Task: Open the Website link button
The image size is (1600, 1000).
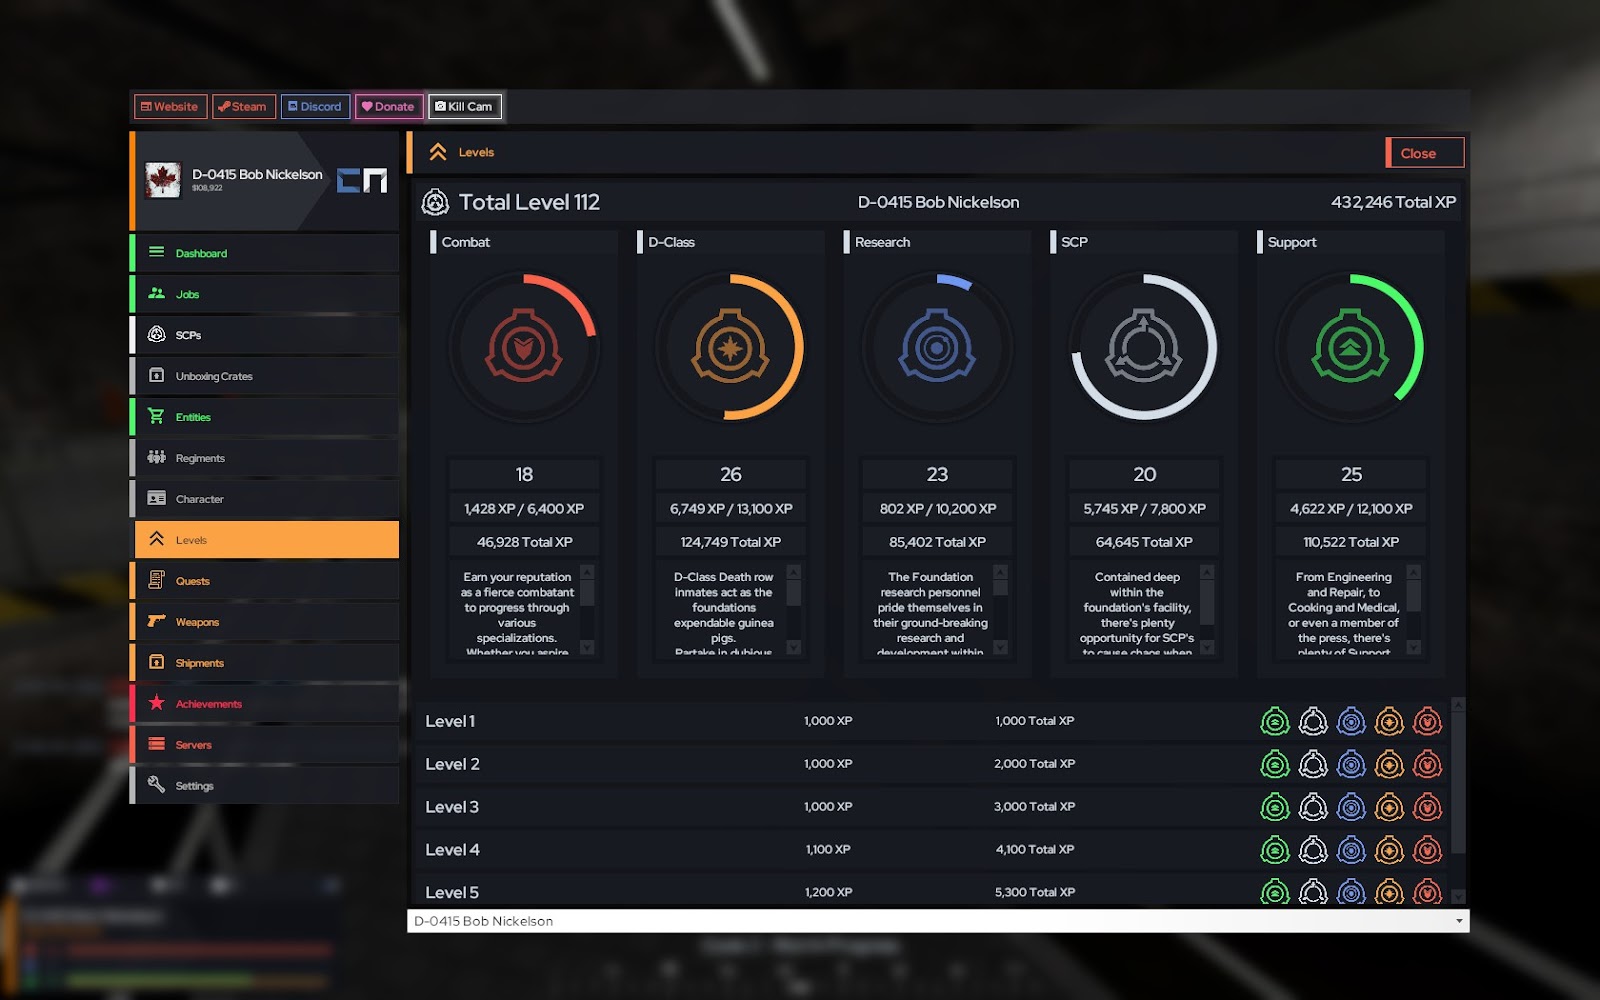Action: [169, 106]
